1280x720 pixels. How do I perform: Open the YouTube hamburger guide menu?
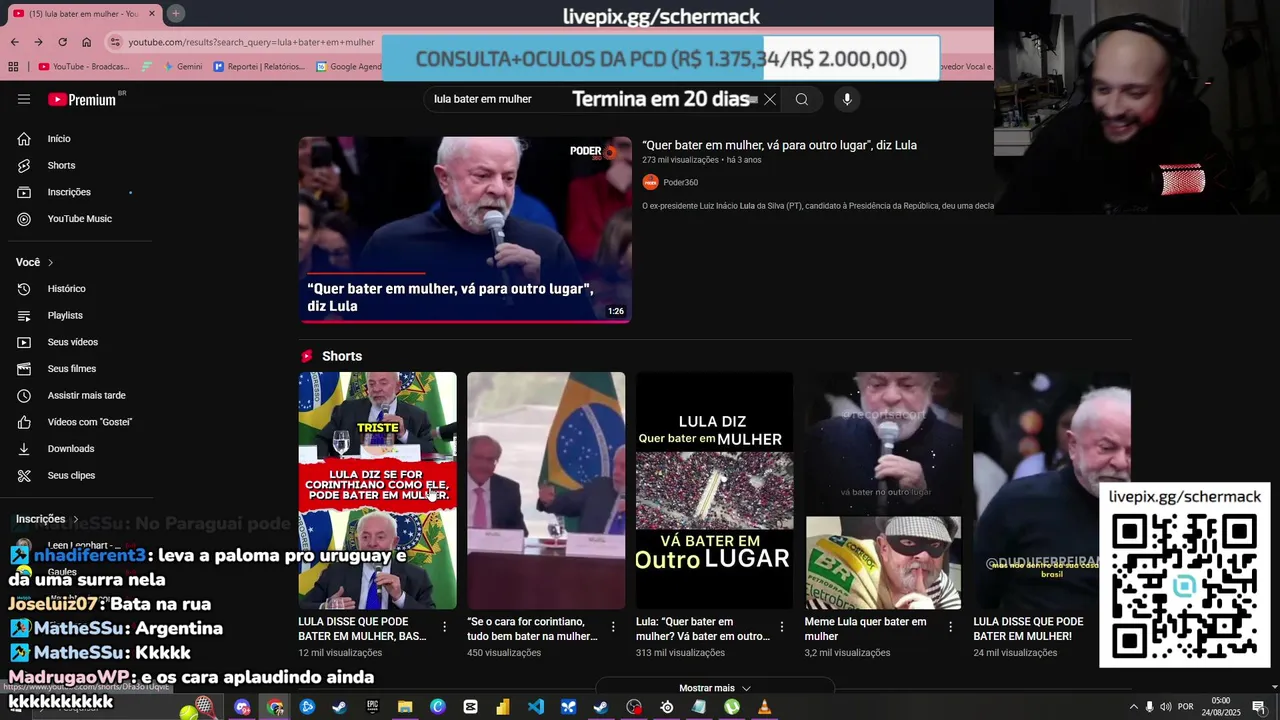[24, 99]
